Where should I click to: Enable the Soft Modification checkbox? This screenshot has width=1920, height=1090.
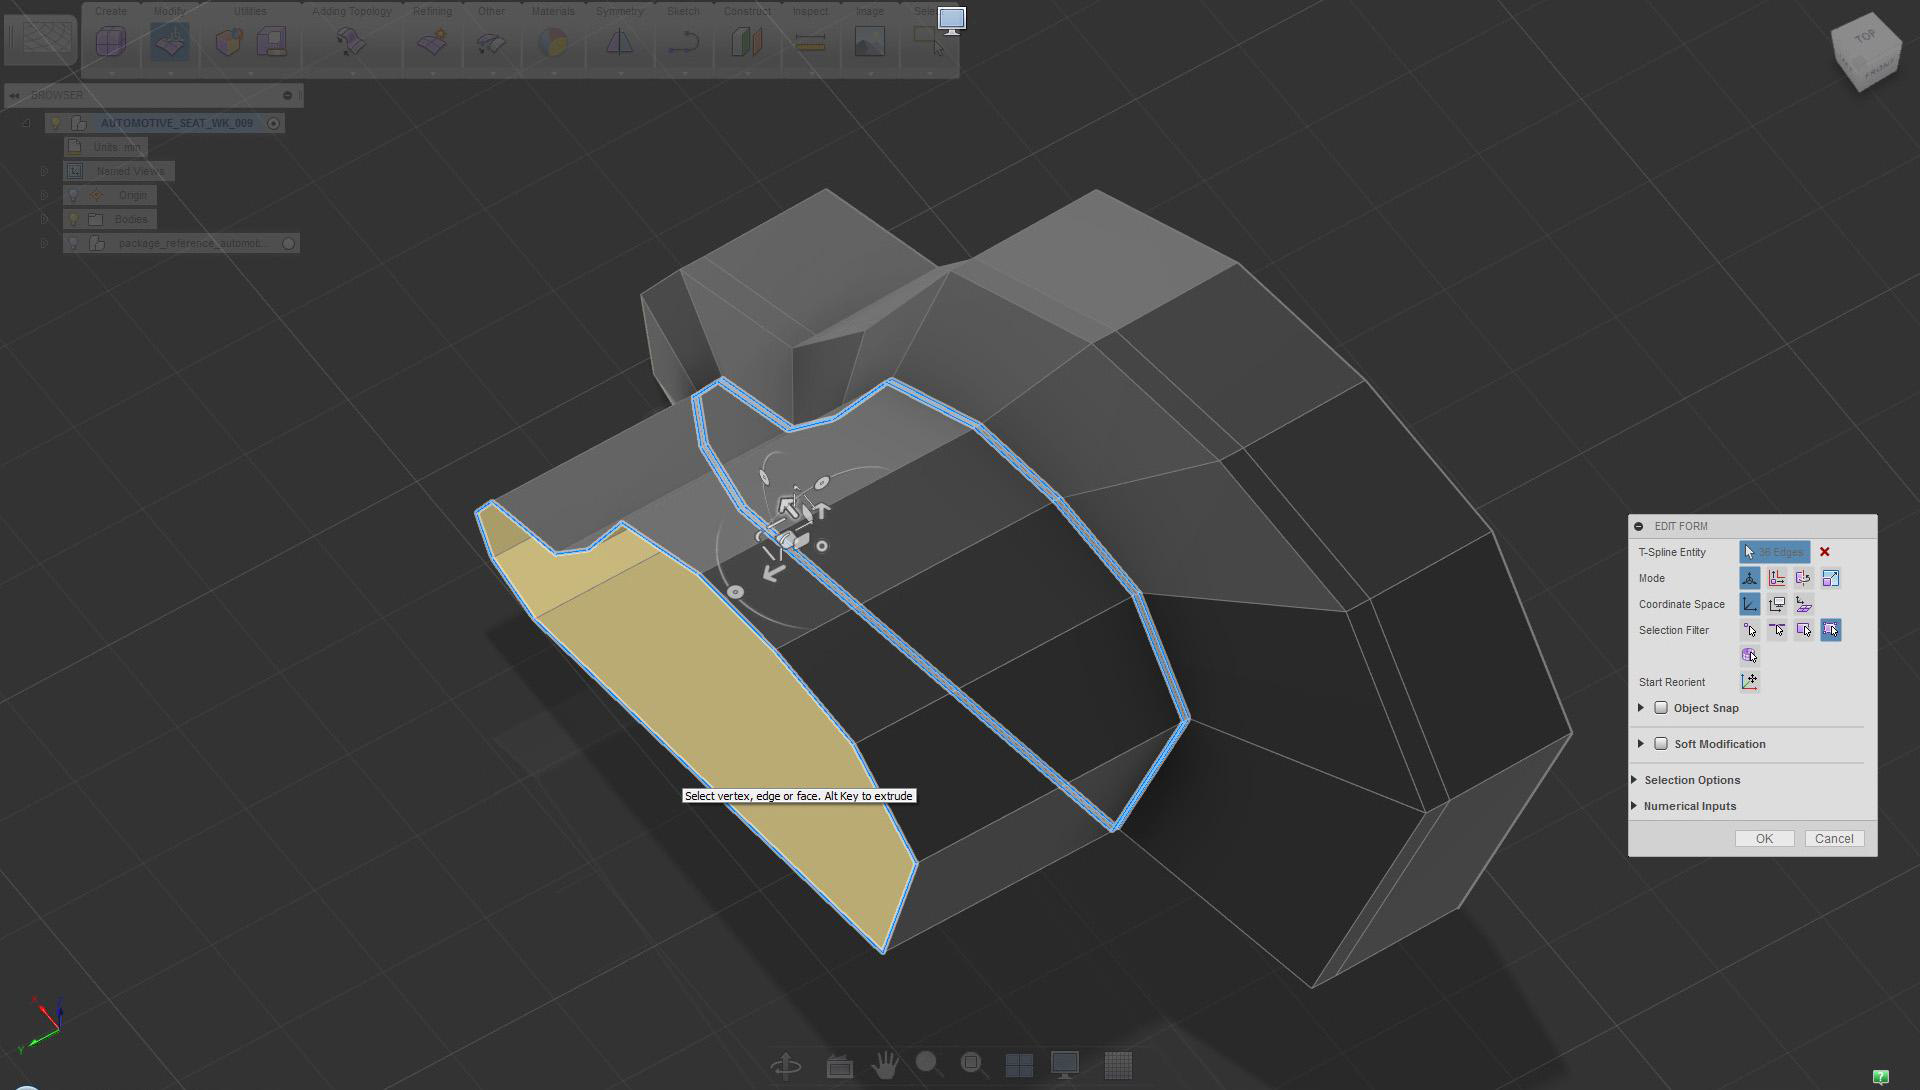(1661, 744)
